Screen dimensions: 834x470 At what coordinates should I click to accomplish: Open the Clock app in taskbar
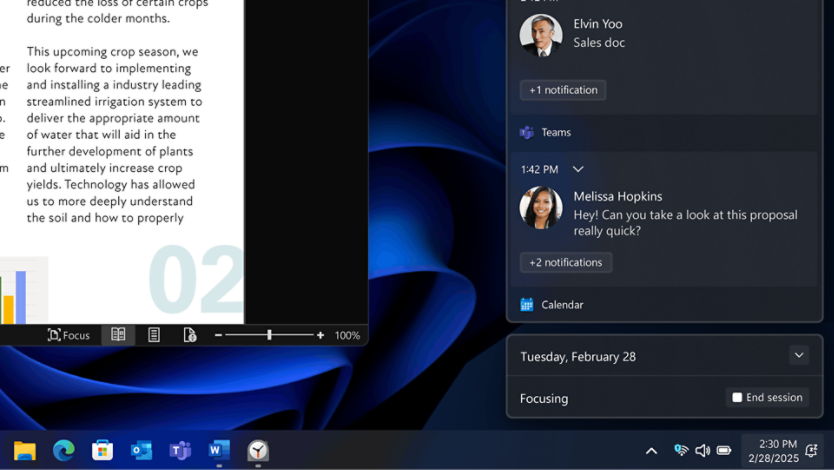pos(258,451)
